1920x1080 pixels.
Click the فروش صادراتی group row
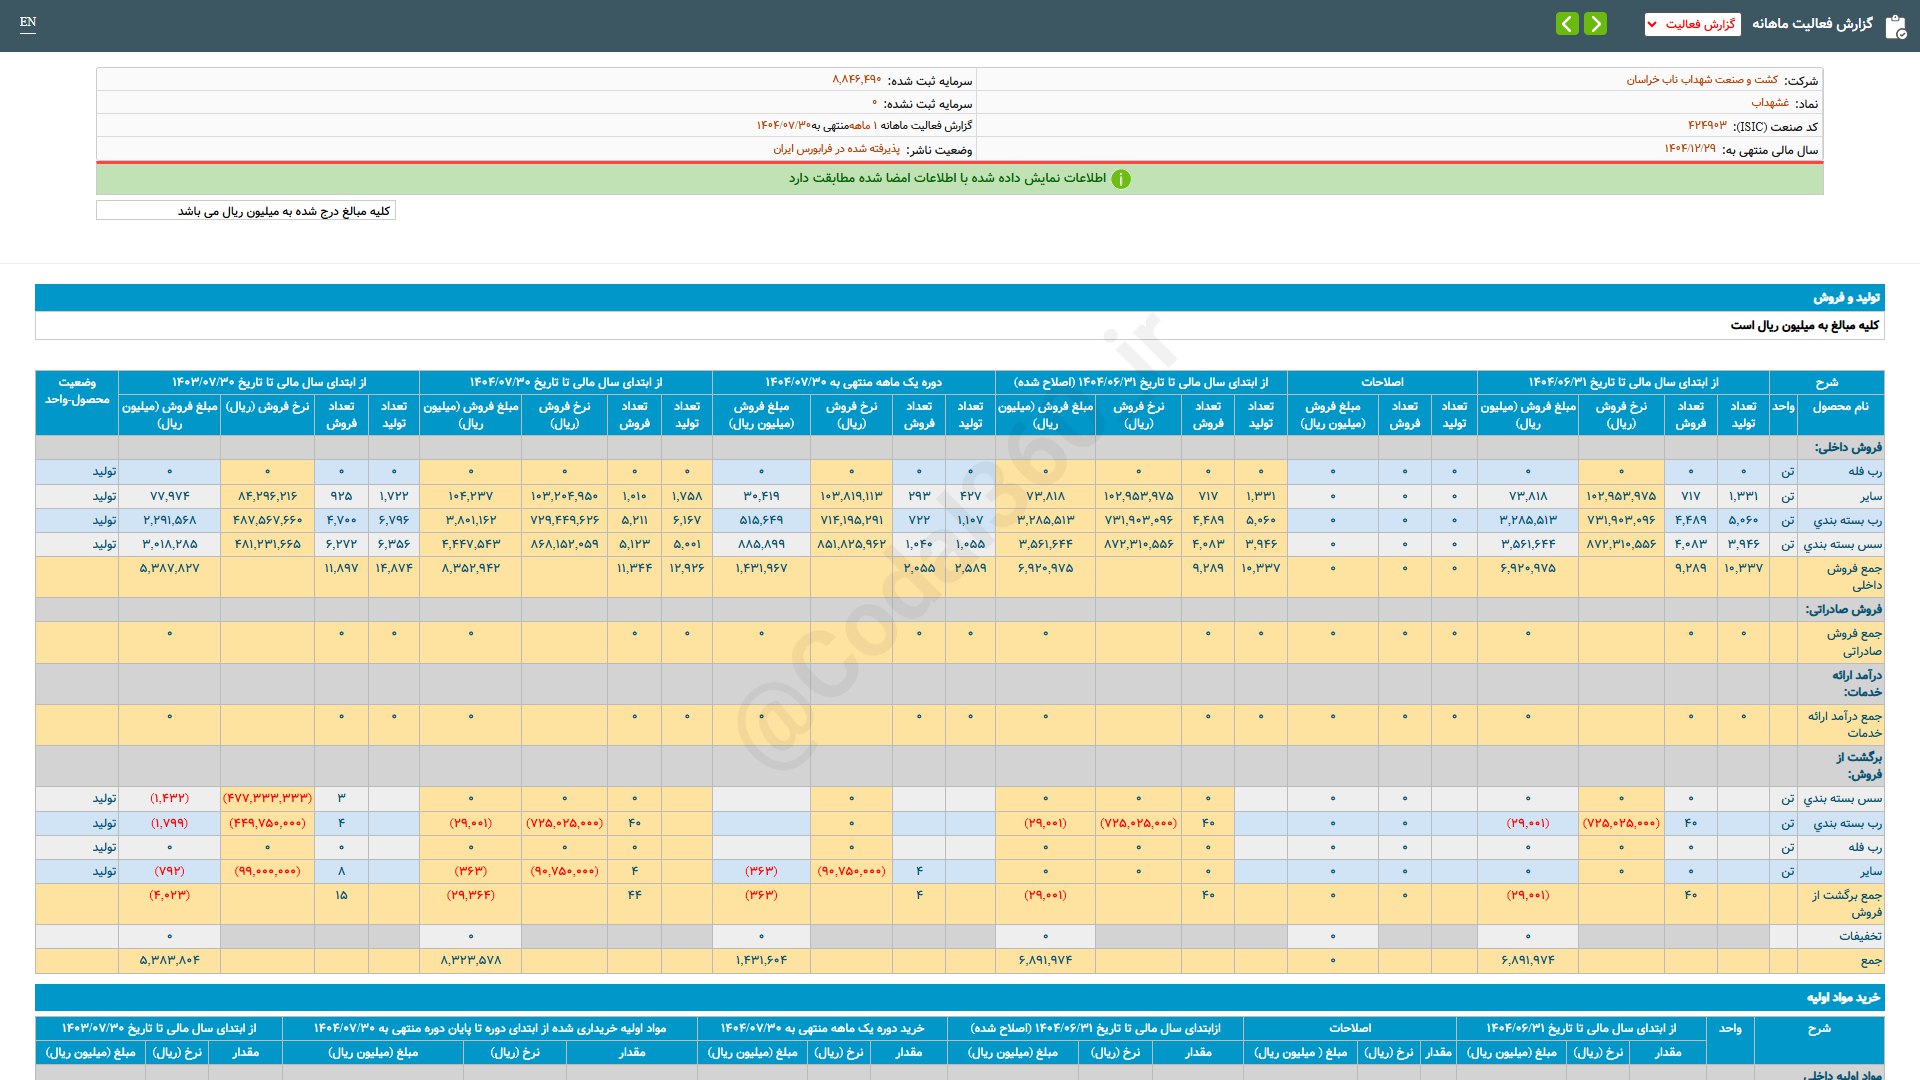pyautogui.click(x=1843, y=609)
